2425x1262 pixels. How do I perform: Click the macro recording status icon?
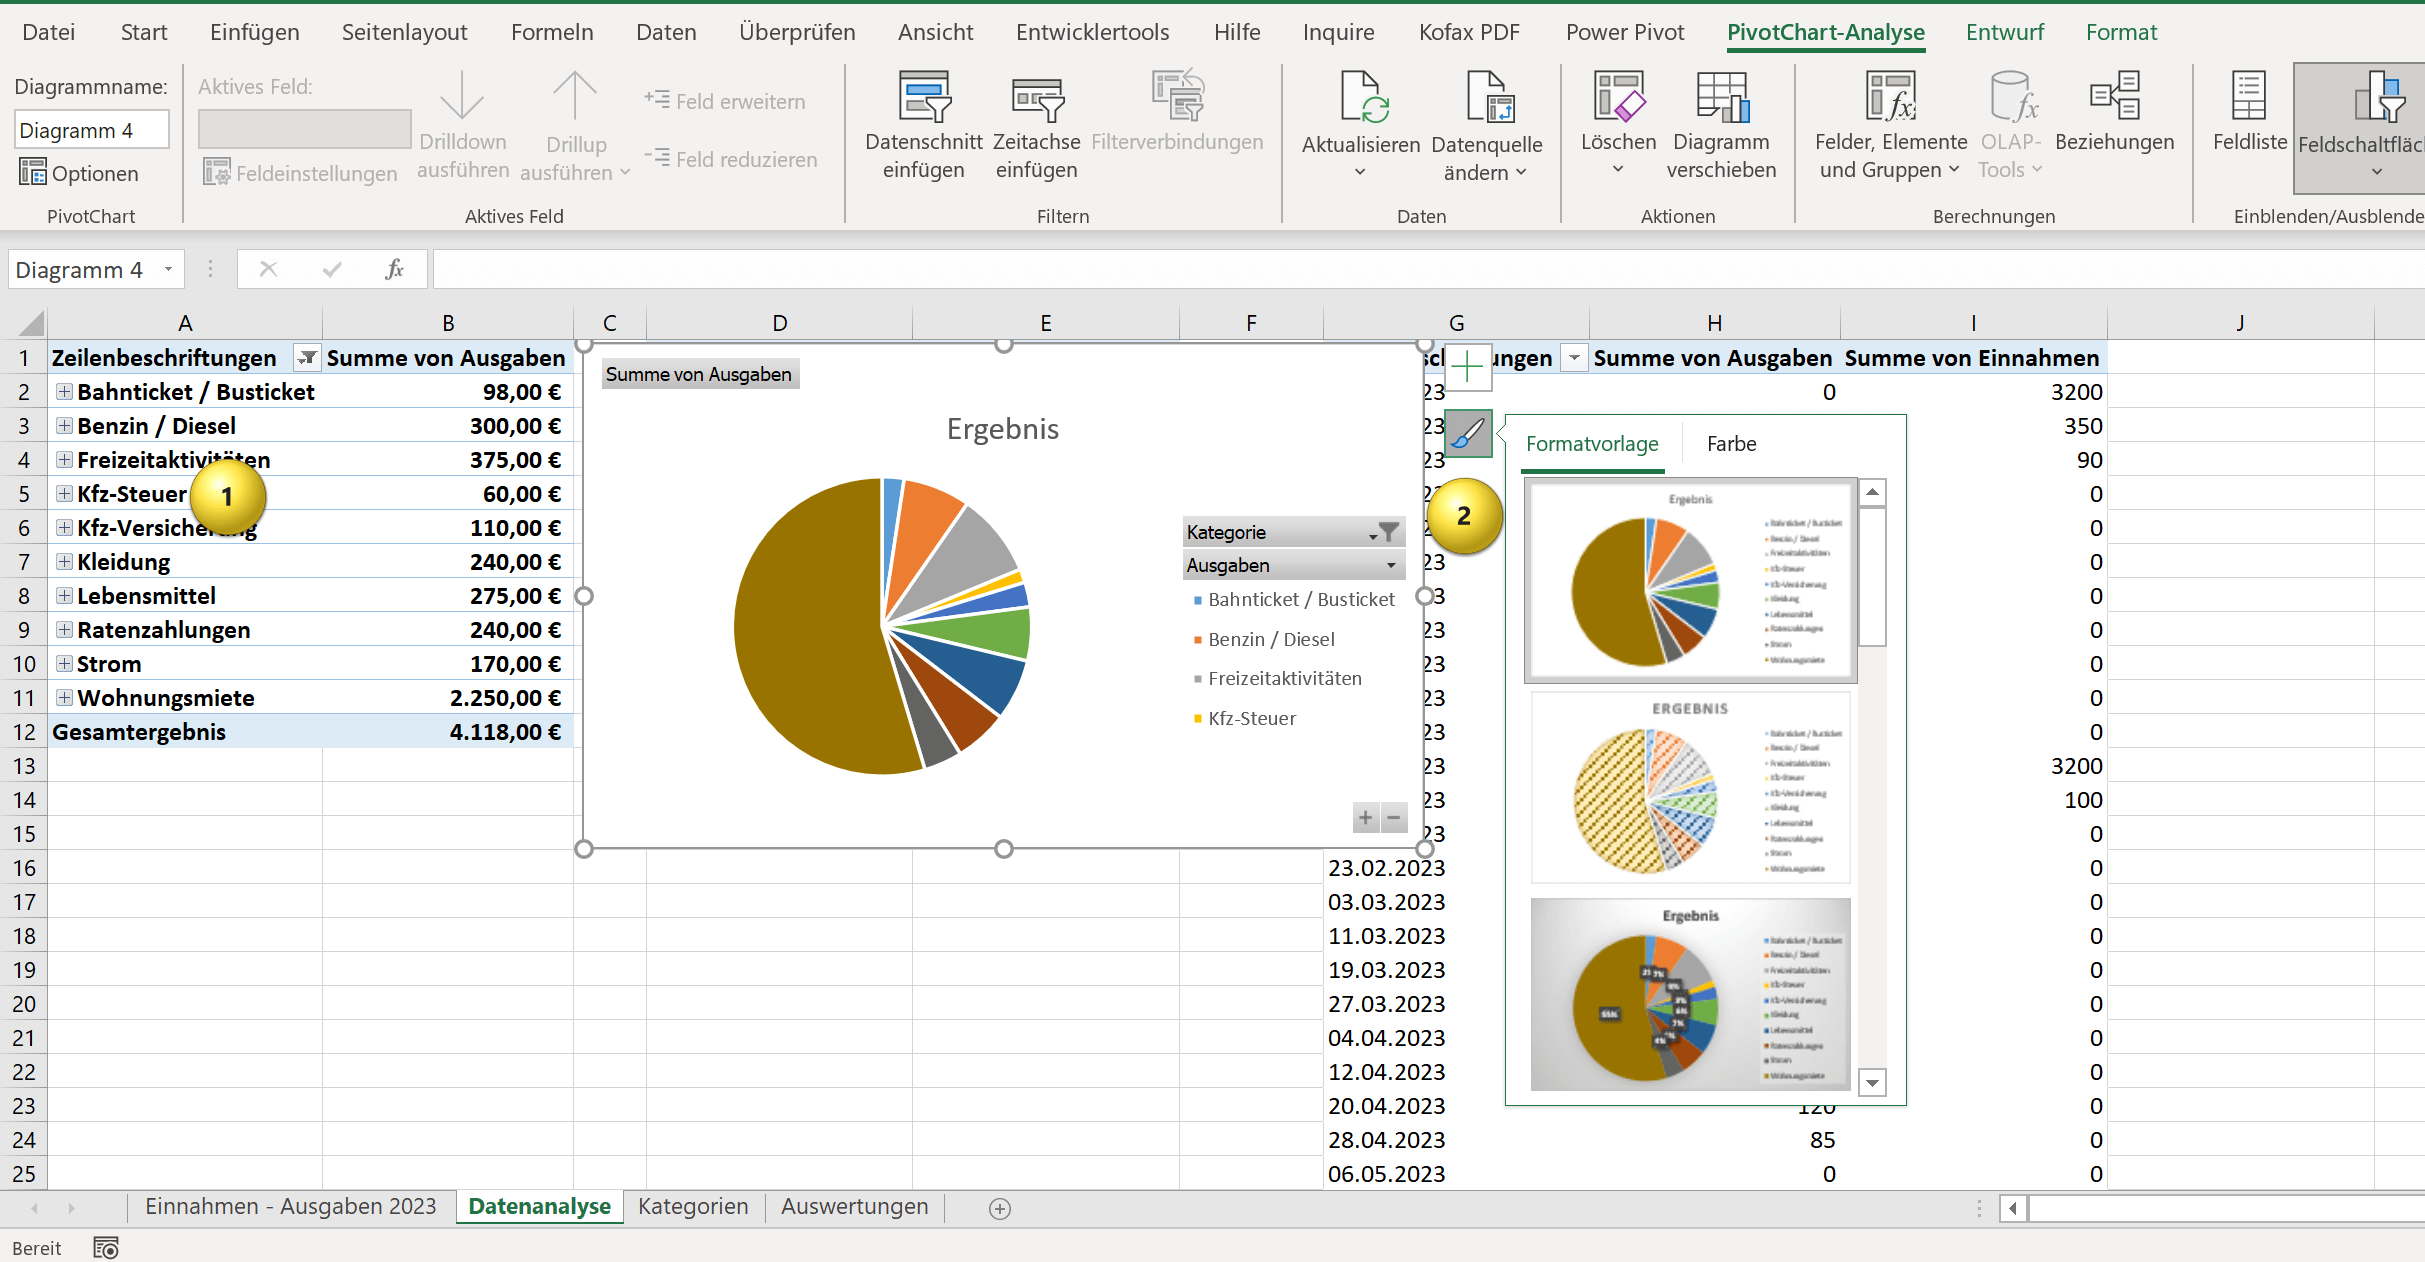pos(106,1248)
